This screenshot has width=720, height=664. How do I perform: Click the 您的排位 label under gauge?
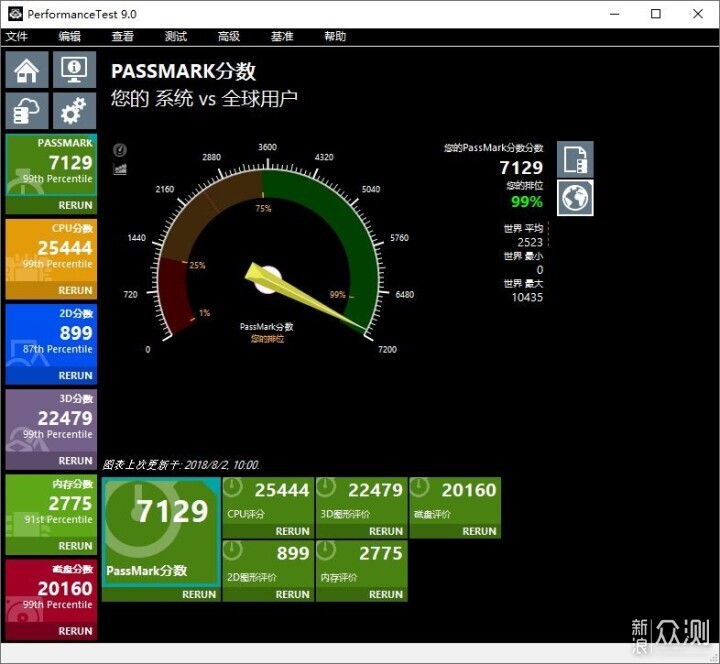(x=267, y=339)
